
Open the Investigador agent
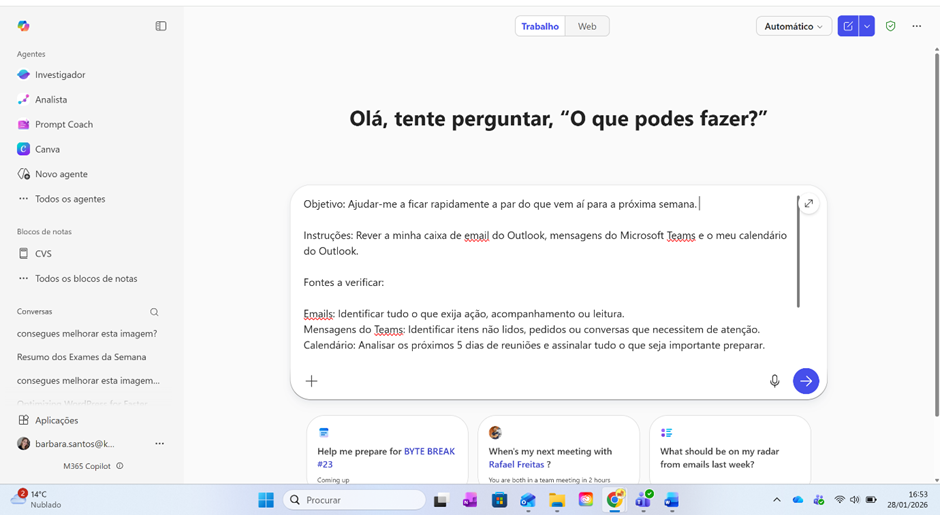(x=60, y=75)
